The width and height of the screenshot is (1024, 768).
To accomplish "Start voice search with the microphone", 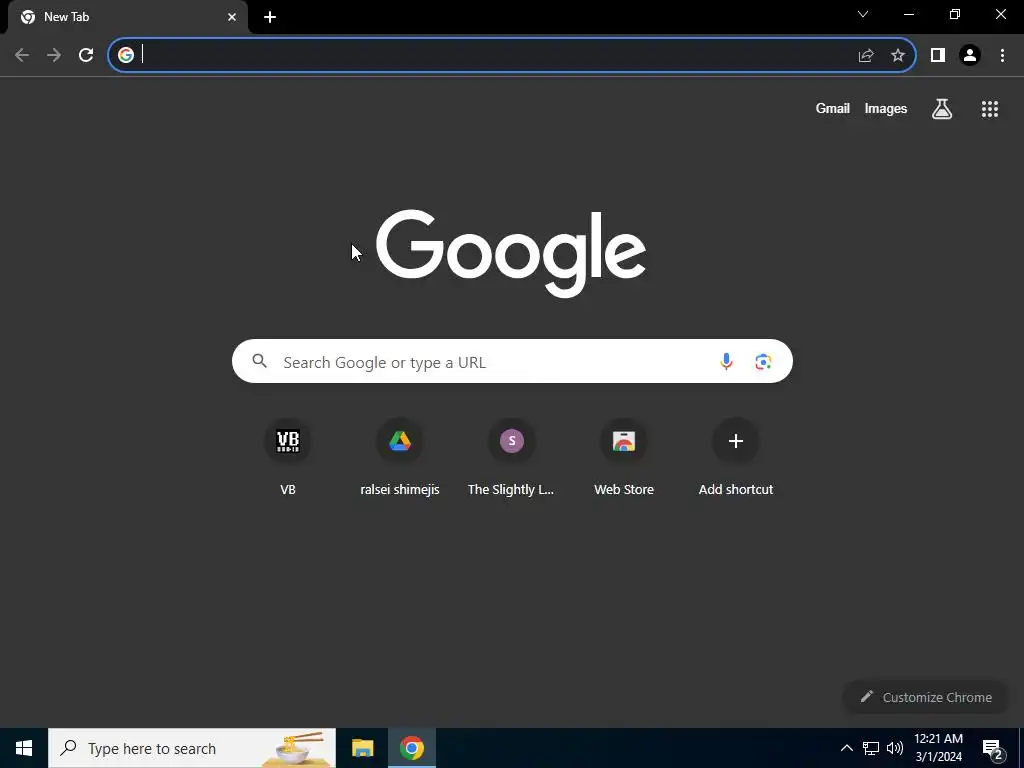I will [x=726, y=361].
